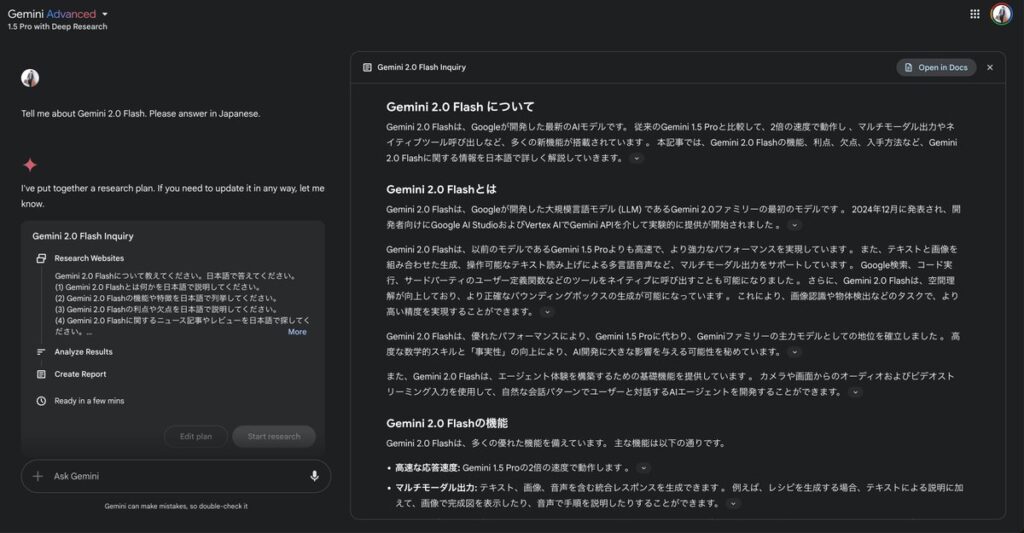
Task: Click the account profile avatar top right
Action: pos(1001,14)
